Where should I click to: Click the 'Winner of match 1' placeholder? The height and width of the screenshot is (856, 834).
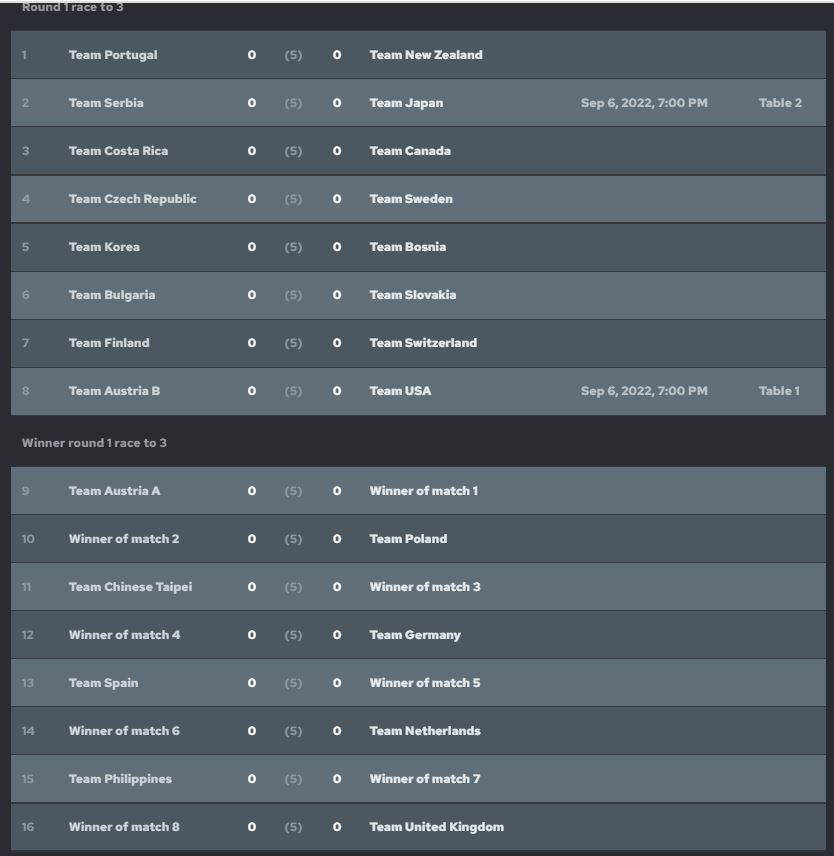424,491
